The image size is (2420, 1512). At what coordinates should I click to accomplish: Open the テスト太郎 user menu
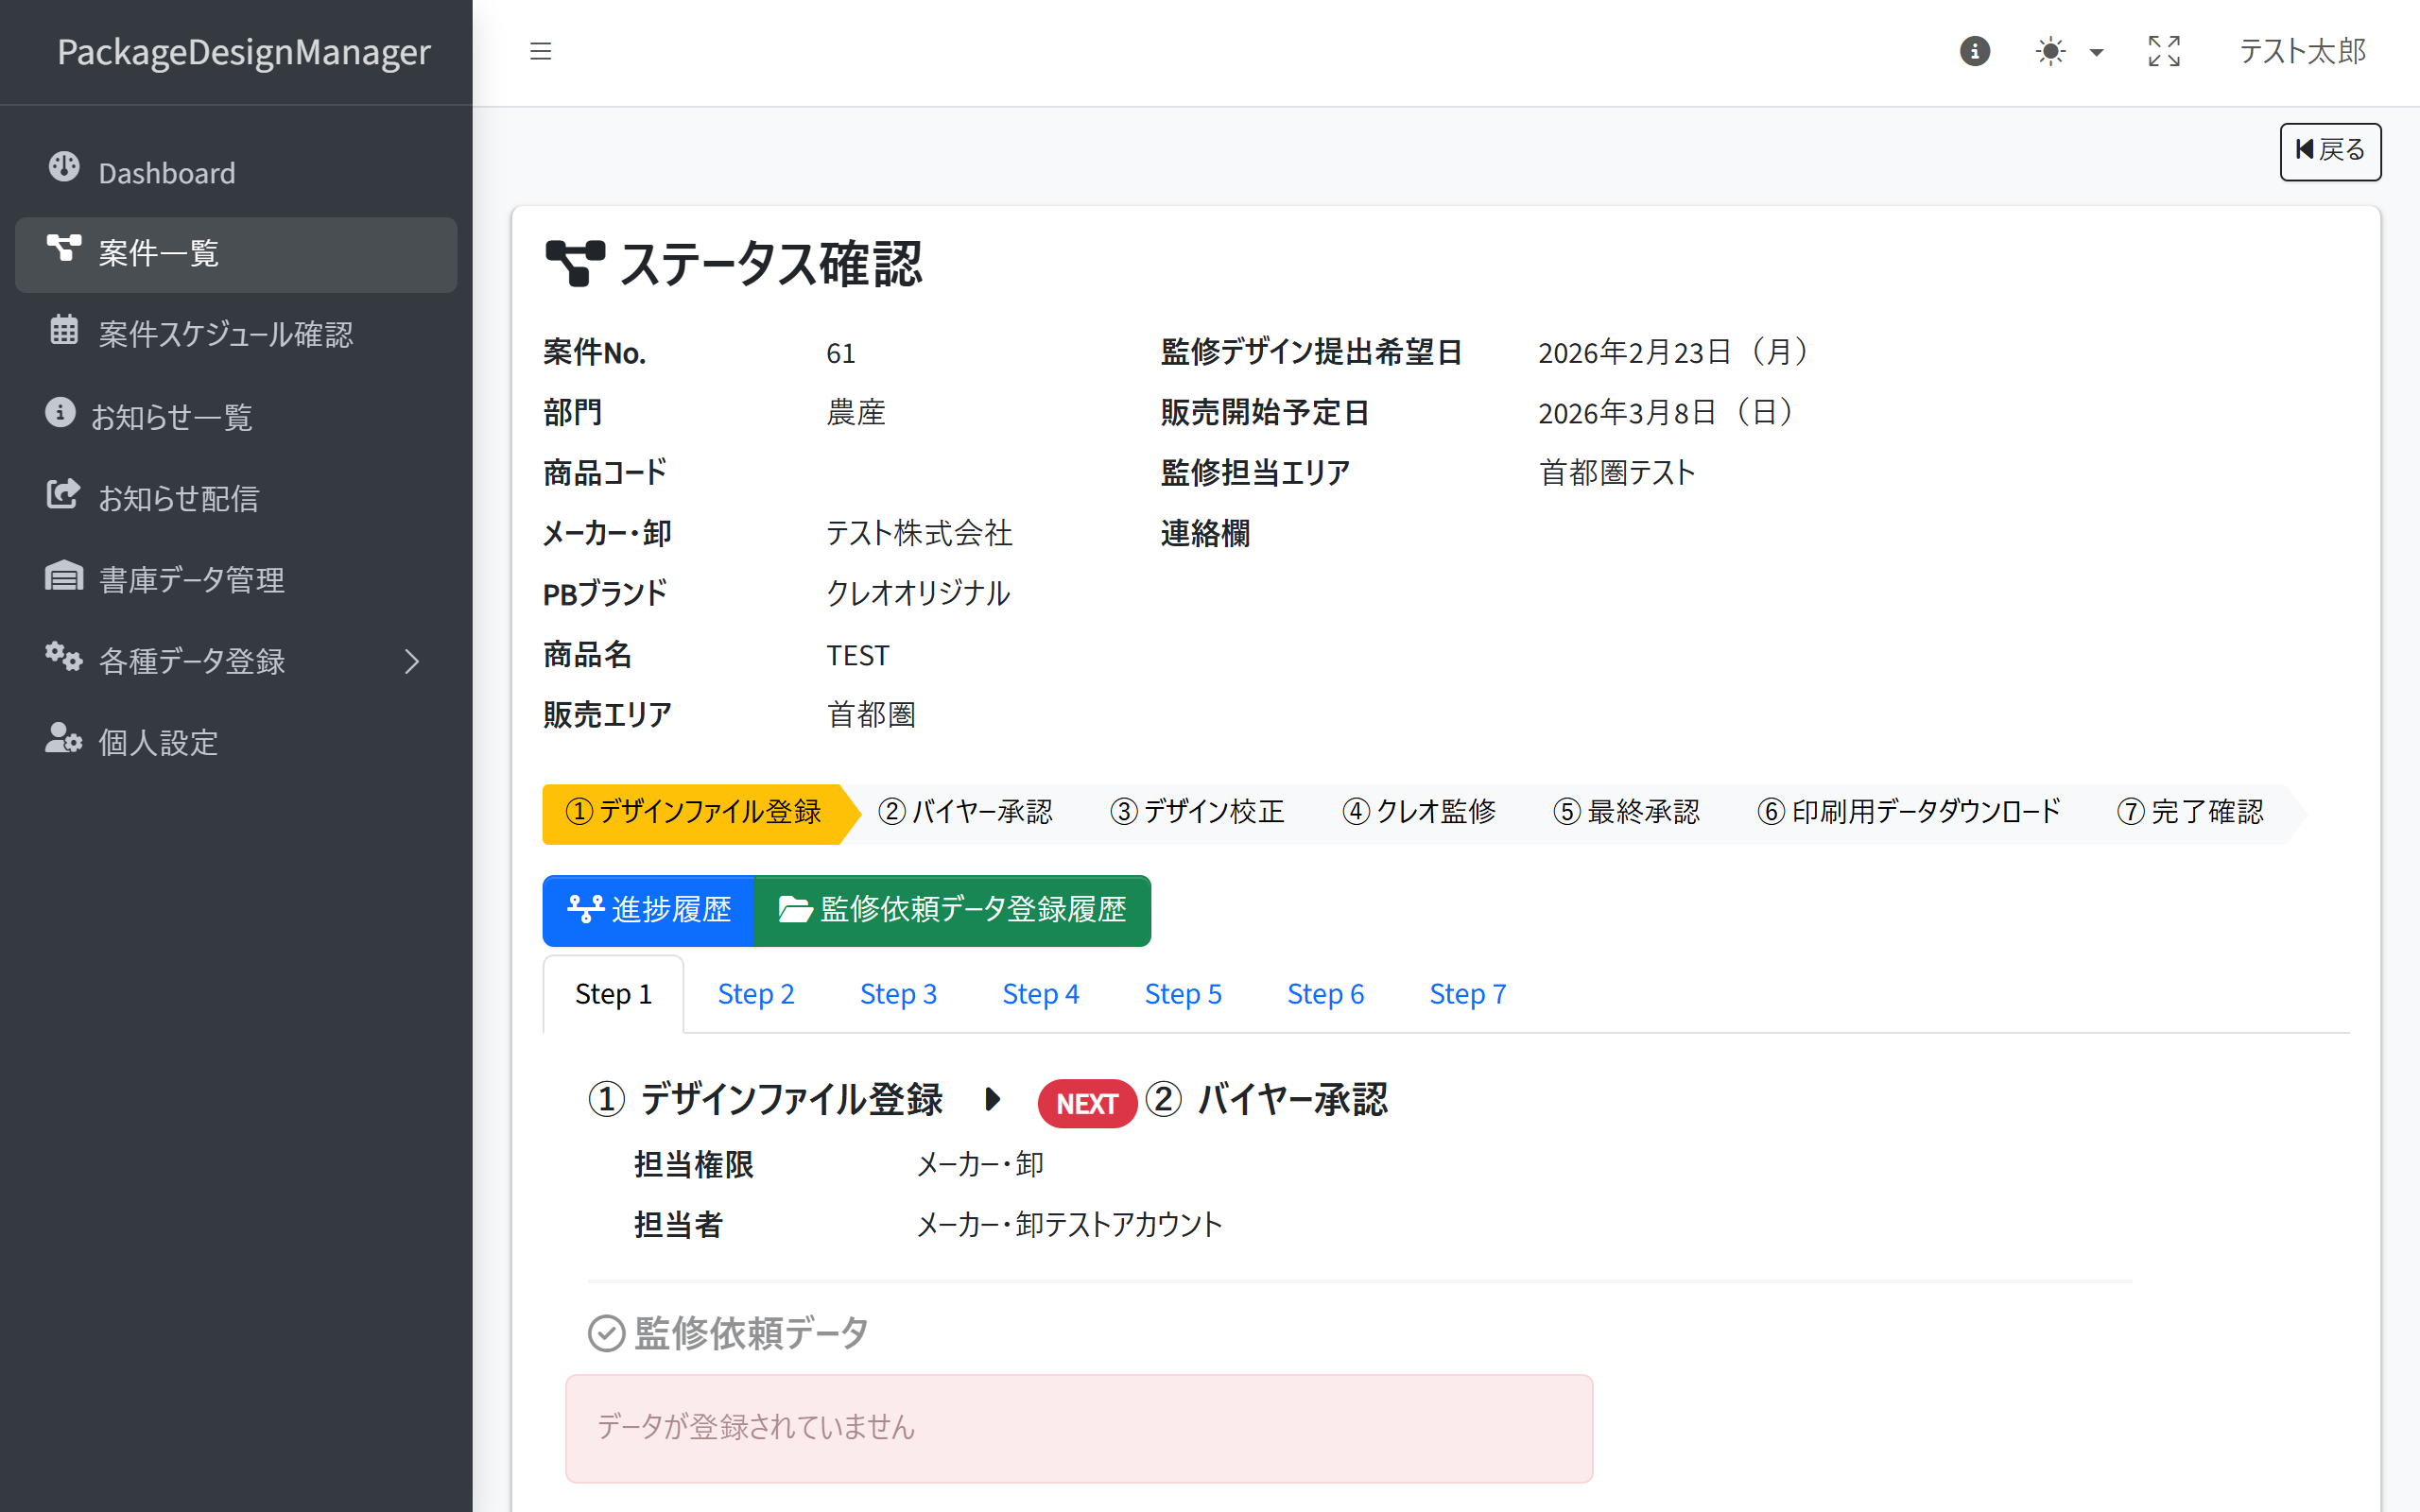pyautogui.click(x=2301, y=51)
